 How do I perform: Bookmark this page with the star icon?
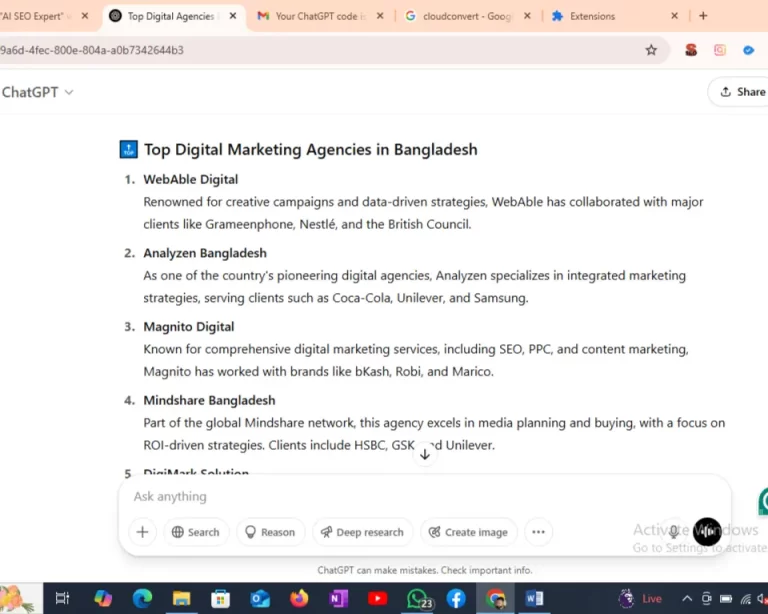pos(651,50)
